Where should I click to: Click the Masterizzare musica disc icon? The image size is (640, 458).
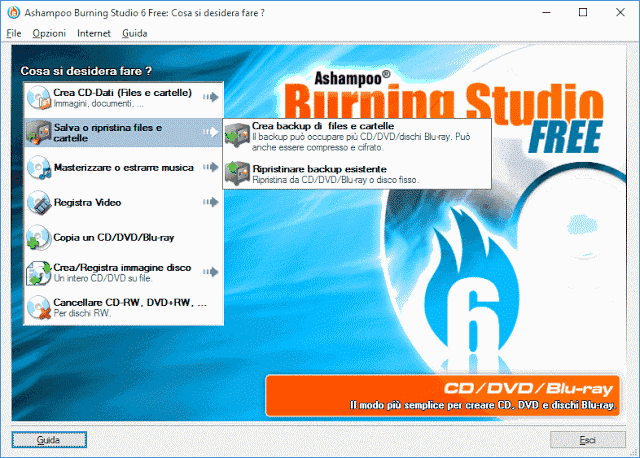(x=39, y=168)
